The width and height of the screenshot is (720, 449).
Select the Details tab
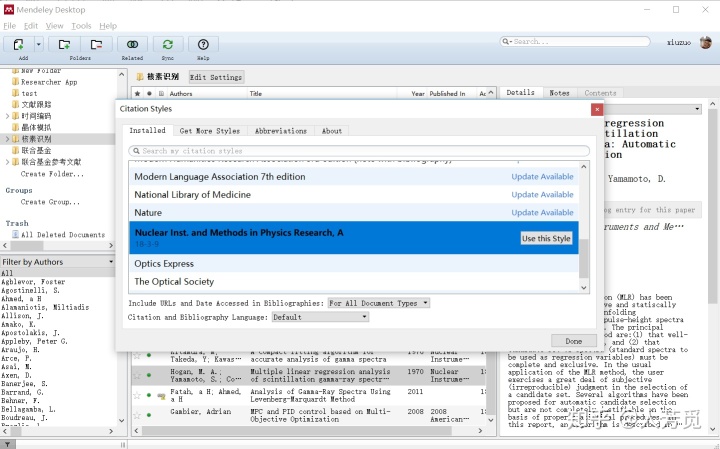520,92
